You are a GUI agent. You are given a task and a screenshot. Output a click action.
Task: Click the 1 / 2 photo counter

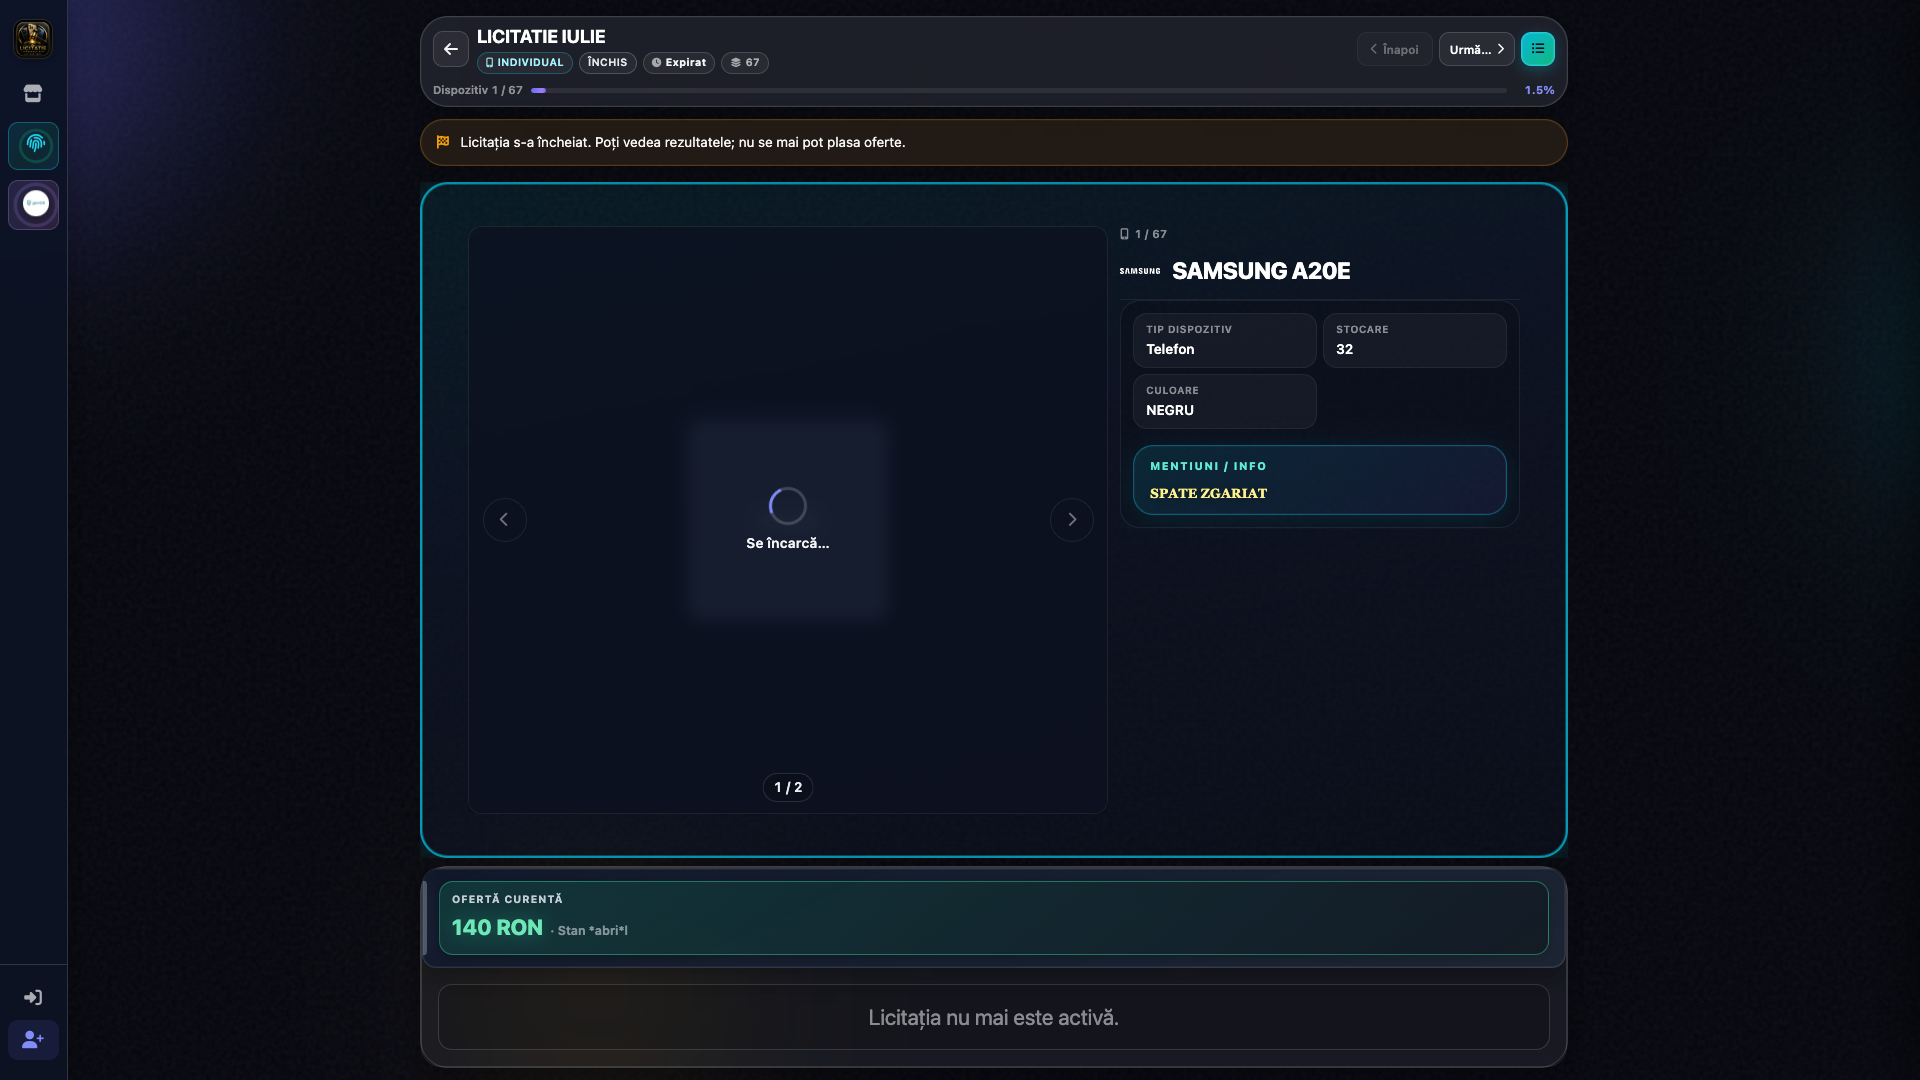[788, 788]
